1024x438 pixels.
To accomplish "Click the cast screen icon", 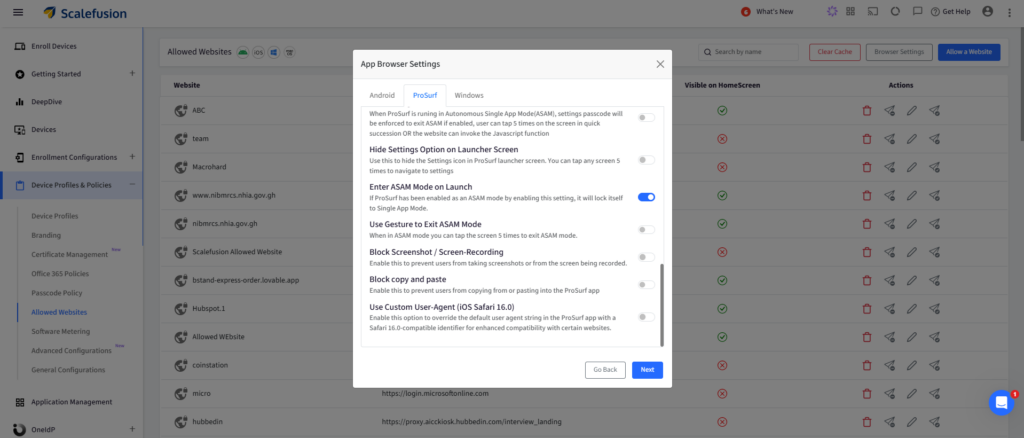I will (x=872, y=11).
